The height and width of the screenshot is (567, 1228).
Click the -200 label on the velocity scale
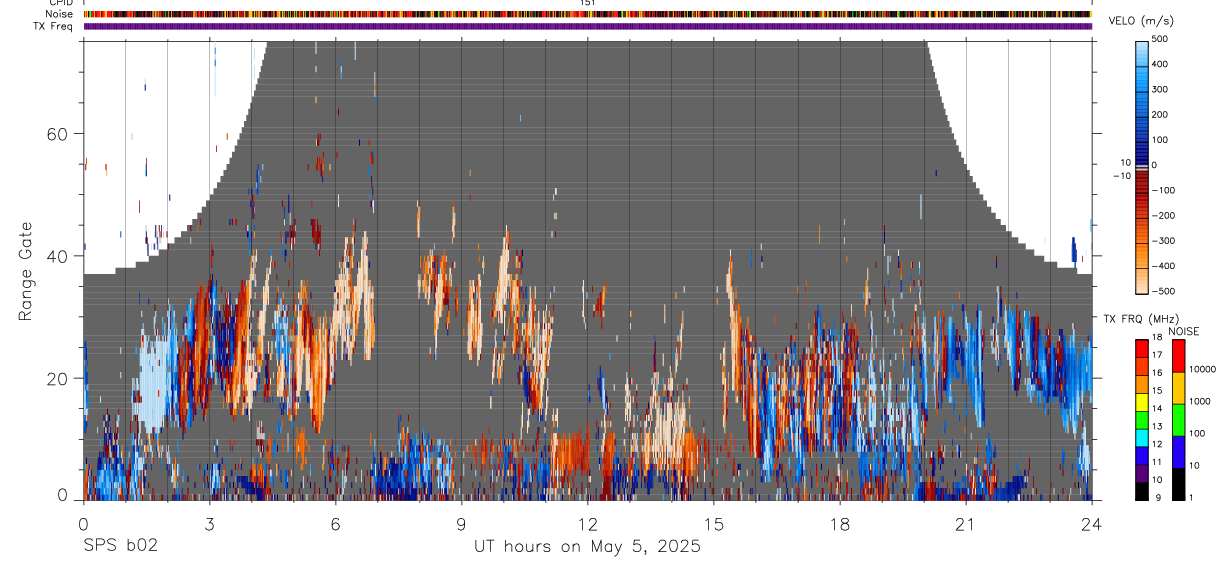coord(1163,216)
